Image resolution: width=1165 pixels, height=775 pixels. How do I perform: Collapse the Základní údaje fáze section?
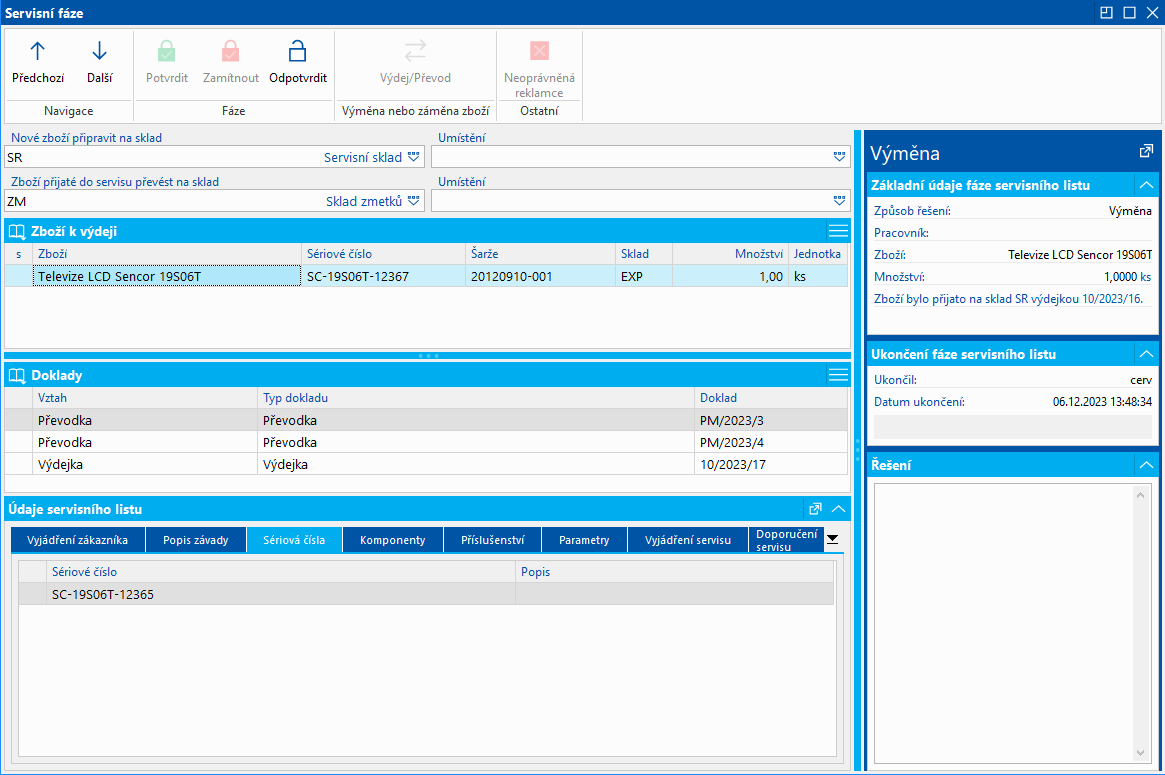point(1146,185)
